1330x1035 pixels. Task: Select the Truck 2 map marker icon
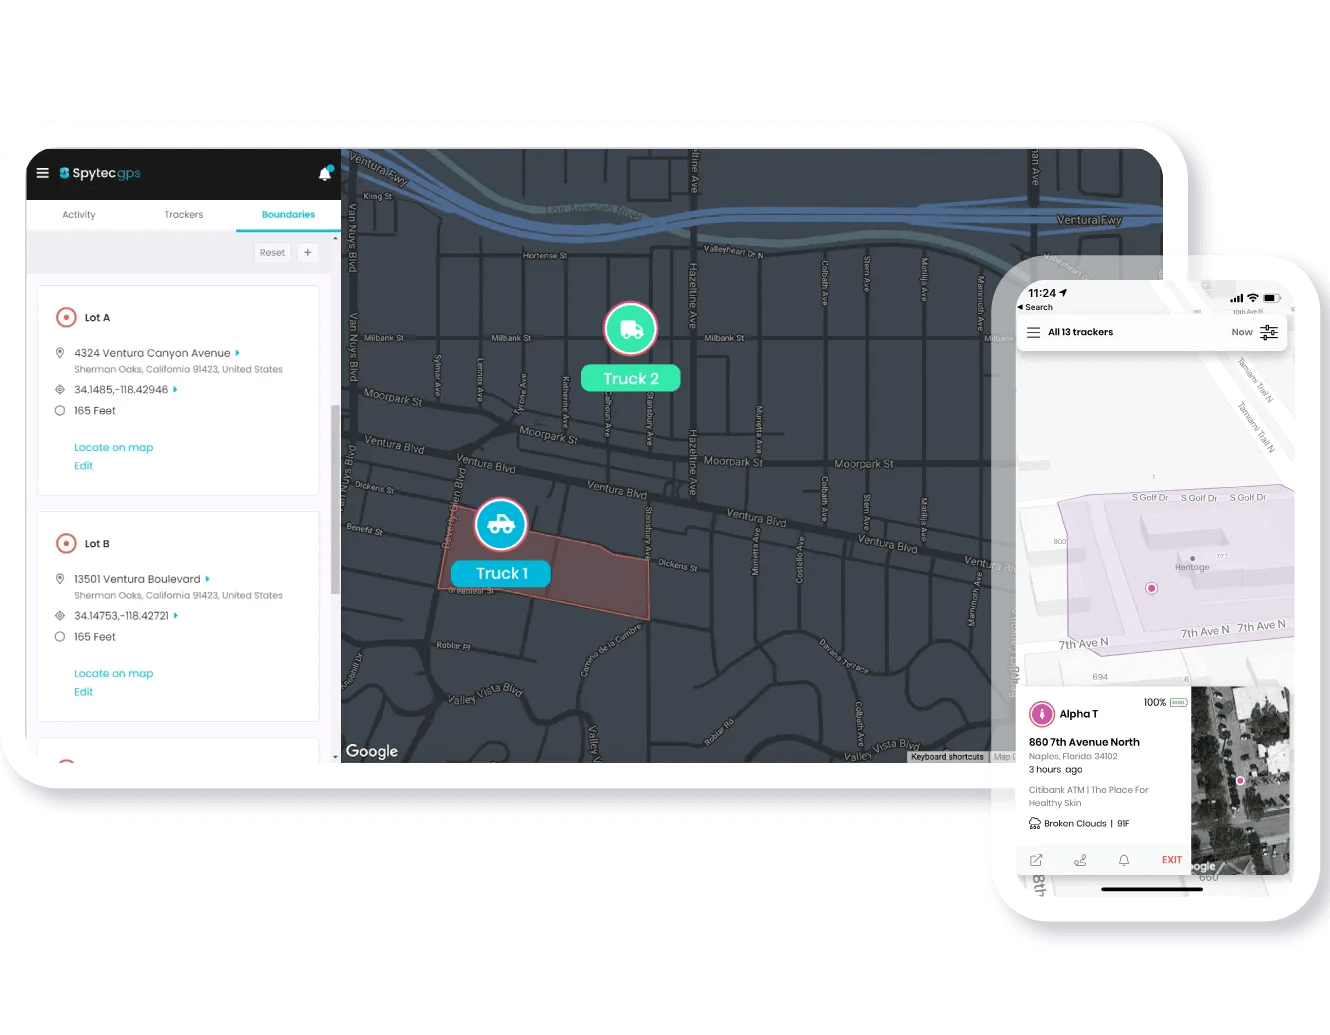pyautogui.click(x=631, y=329)
